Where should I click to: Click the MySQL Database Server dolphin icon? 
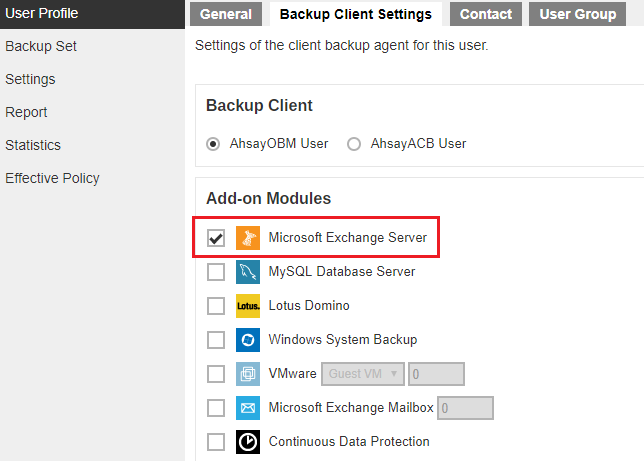[x=248, y=272]
